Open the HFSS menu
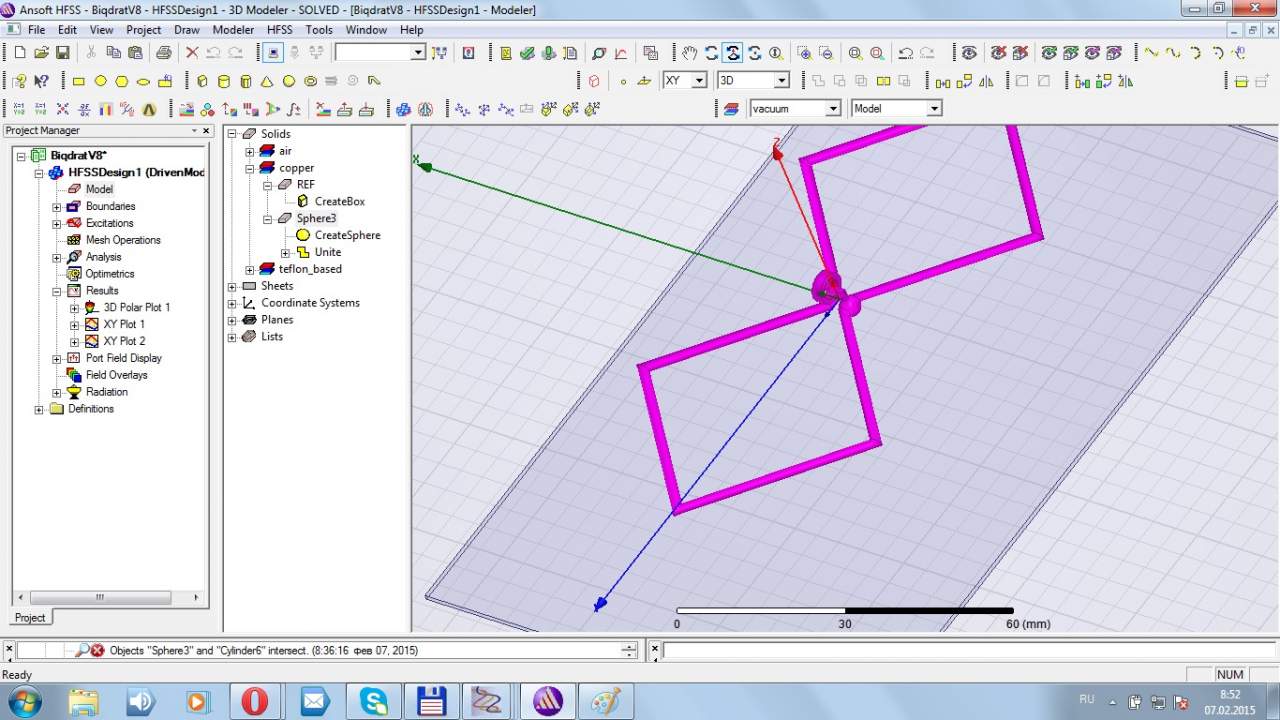The image size is (1280, 720). click(x=280, y=30)
